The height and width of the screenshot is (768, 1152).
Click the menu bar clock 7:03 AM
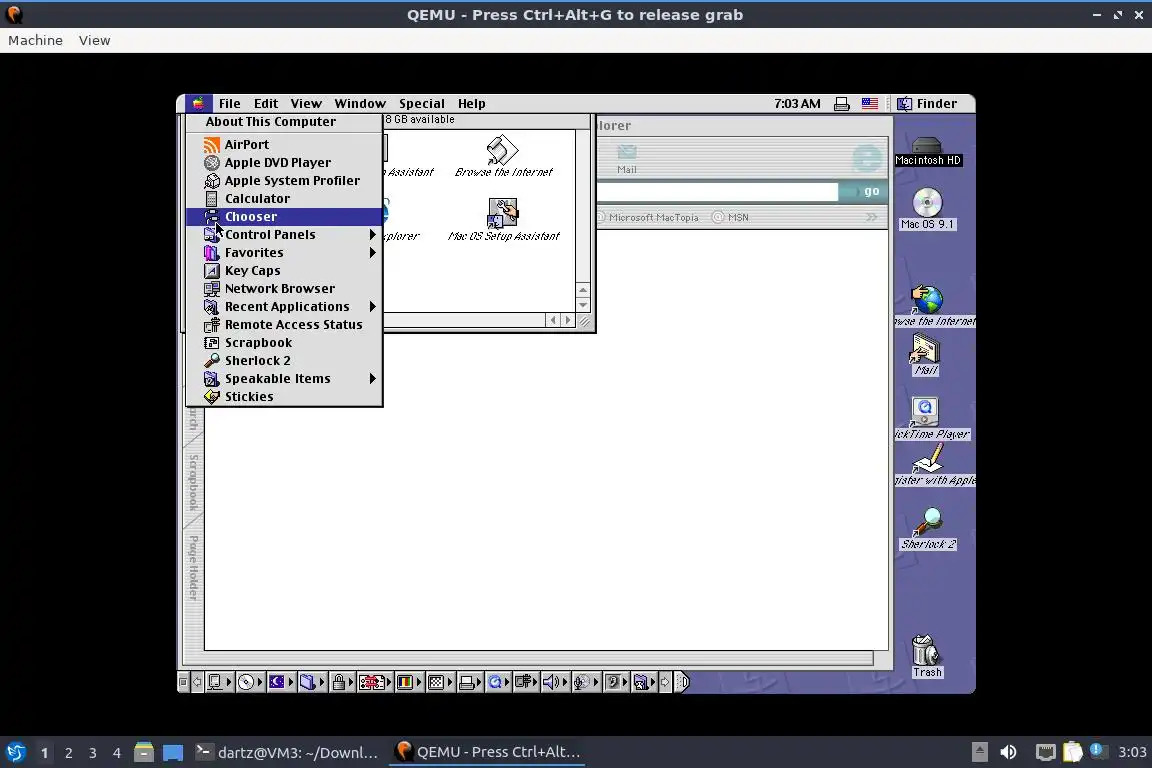point(797,104)
